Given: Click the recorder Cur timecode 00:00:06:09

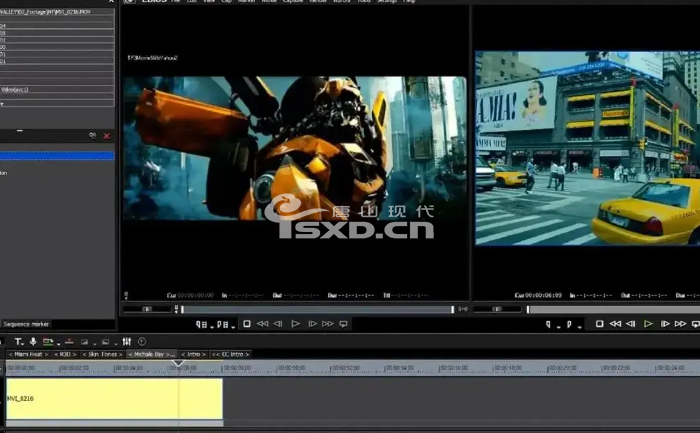Looking at the screenshot, I should coord(543,296).
